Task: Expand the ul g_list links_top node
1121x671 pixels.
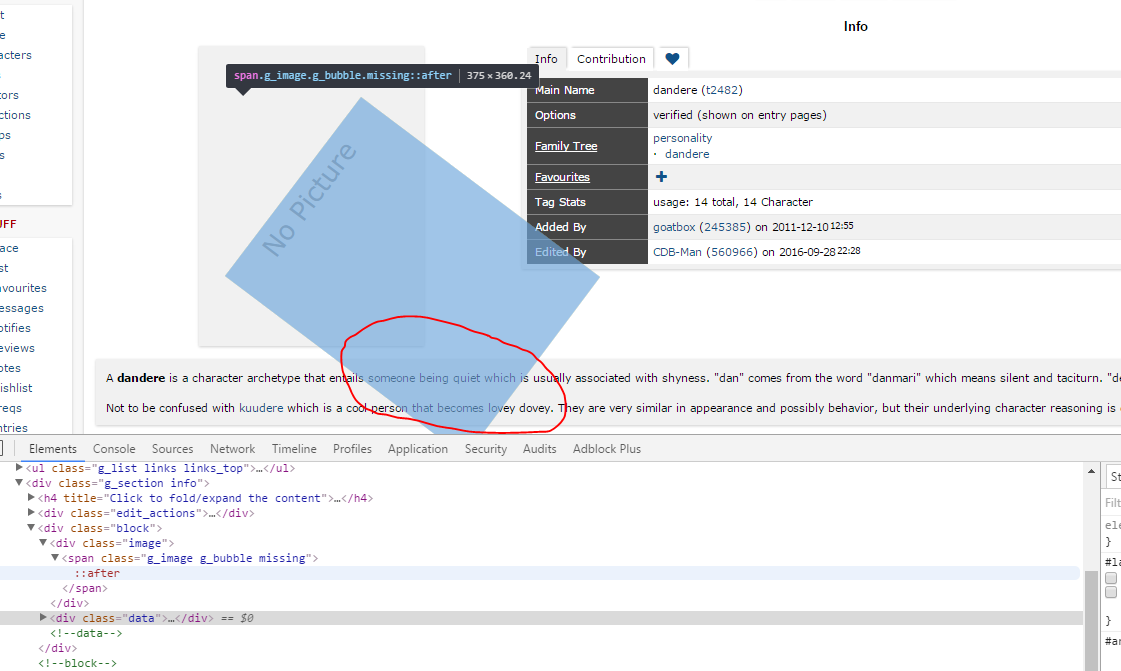Action: point(20,468)
